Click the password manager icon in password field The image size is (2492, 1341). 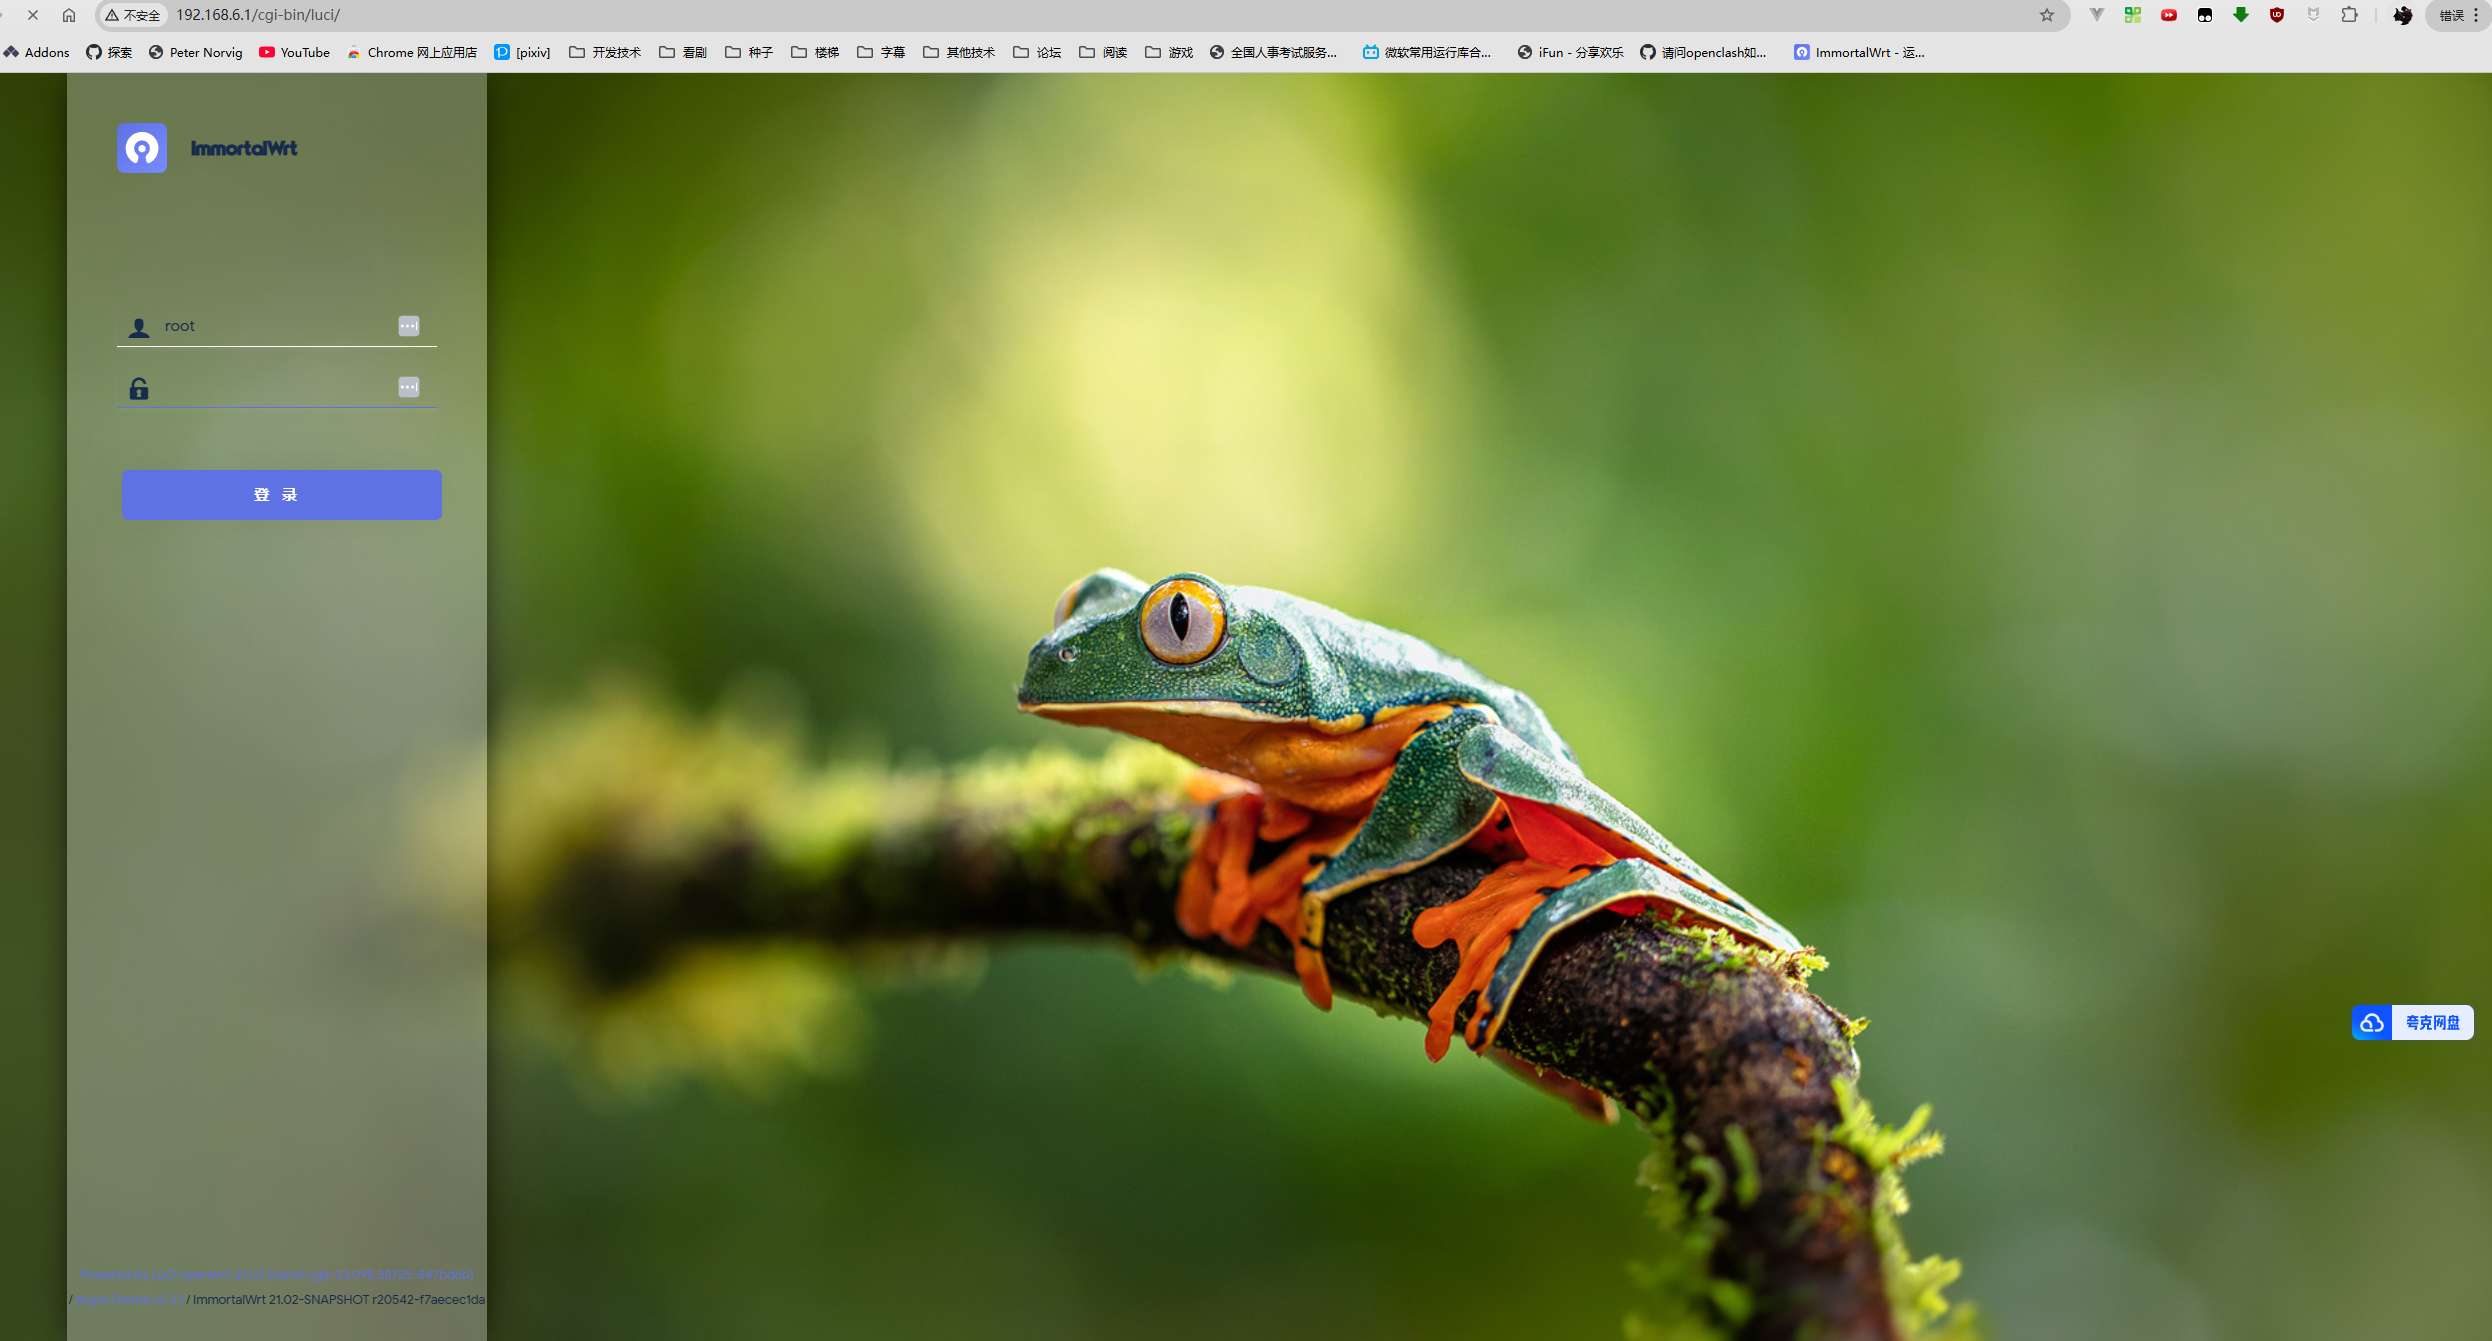pos(408,387)
